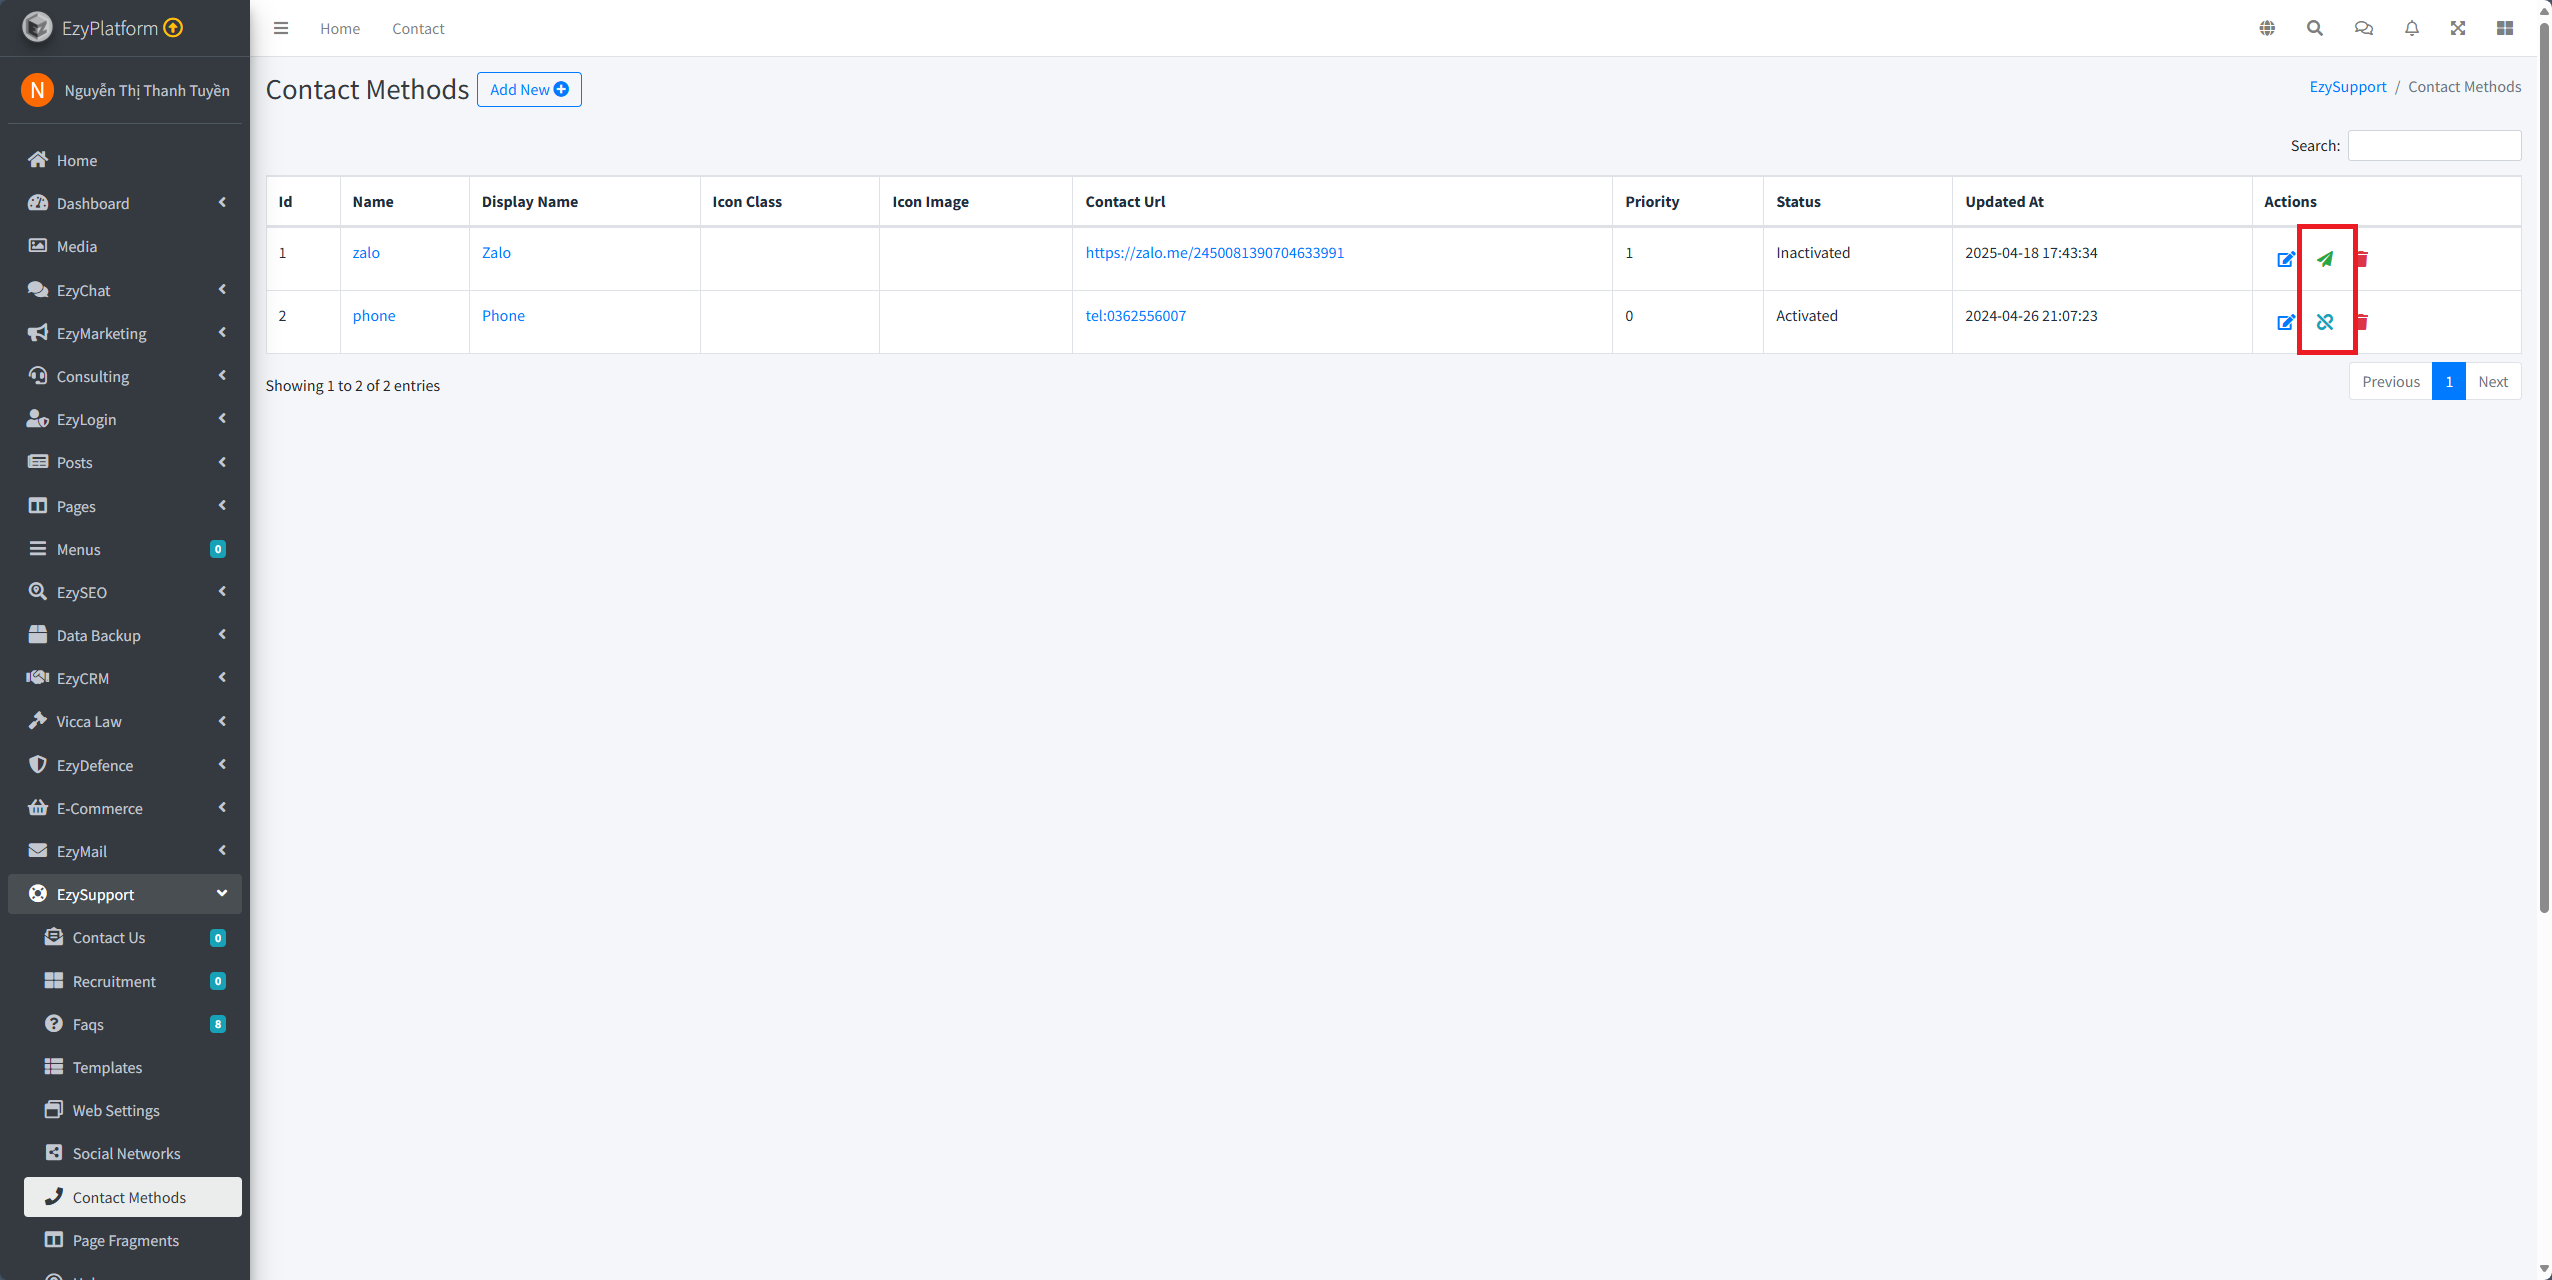The height and width of the screenshot is (1280, 2552).
Task: Sort by the Status column
Action: pyautogui.click(x=1857, y=201)
